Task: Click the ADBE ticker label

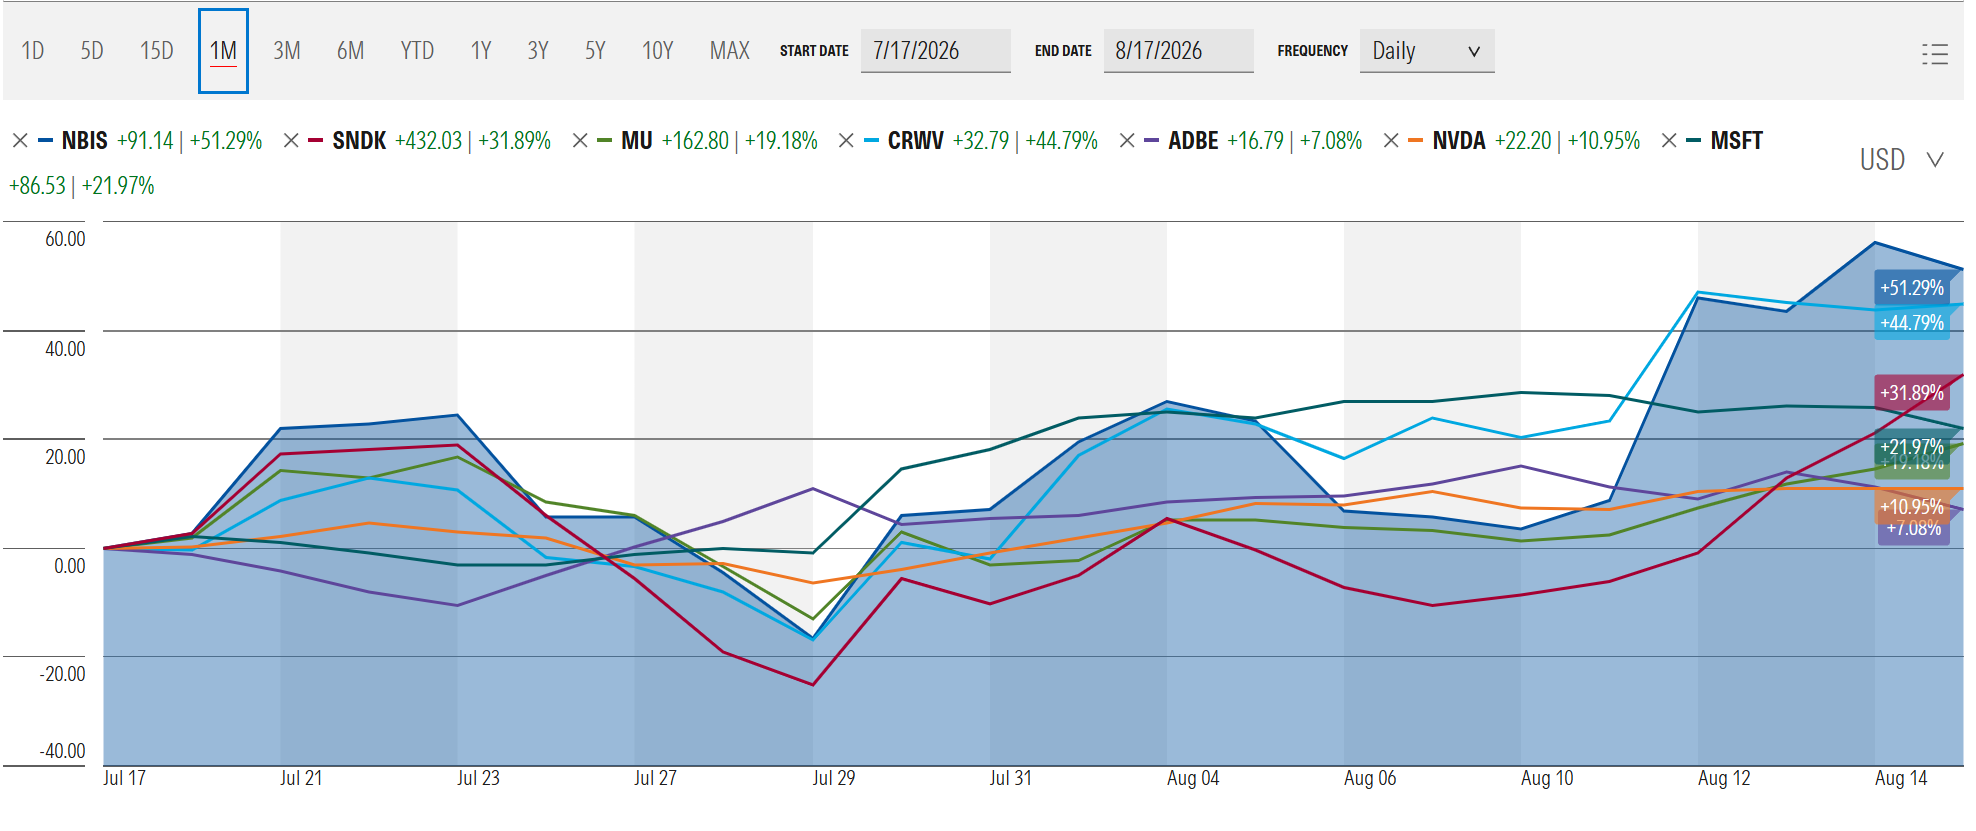Action: pos(1194,141)
